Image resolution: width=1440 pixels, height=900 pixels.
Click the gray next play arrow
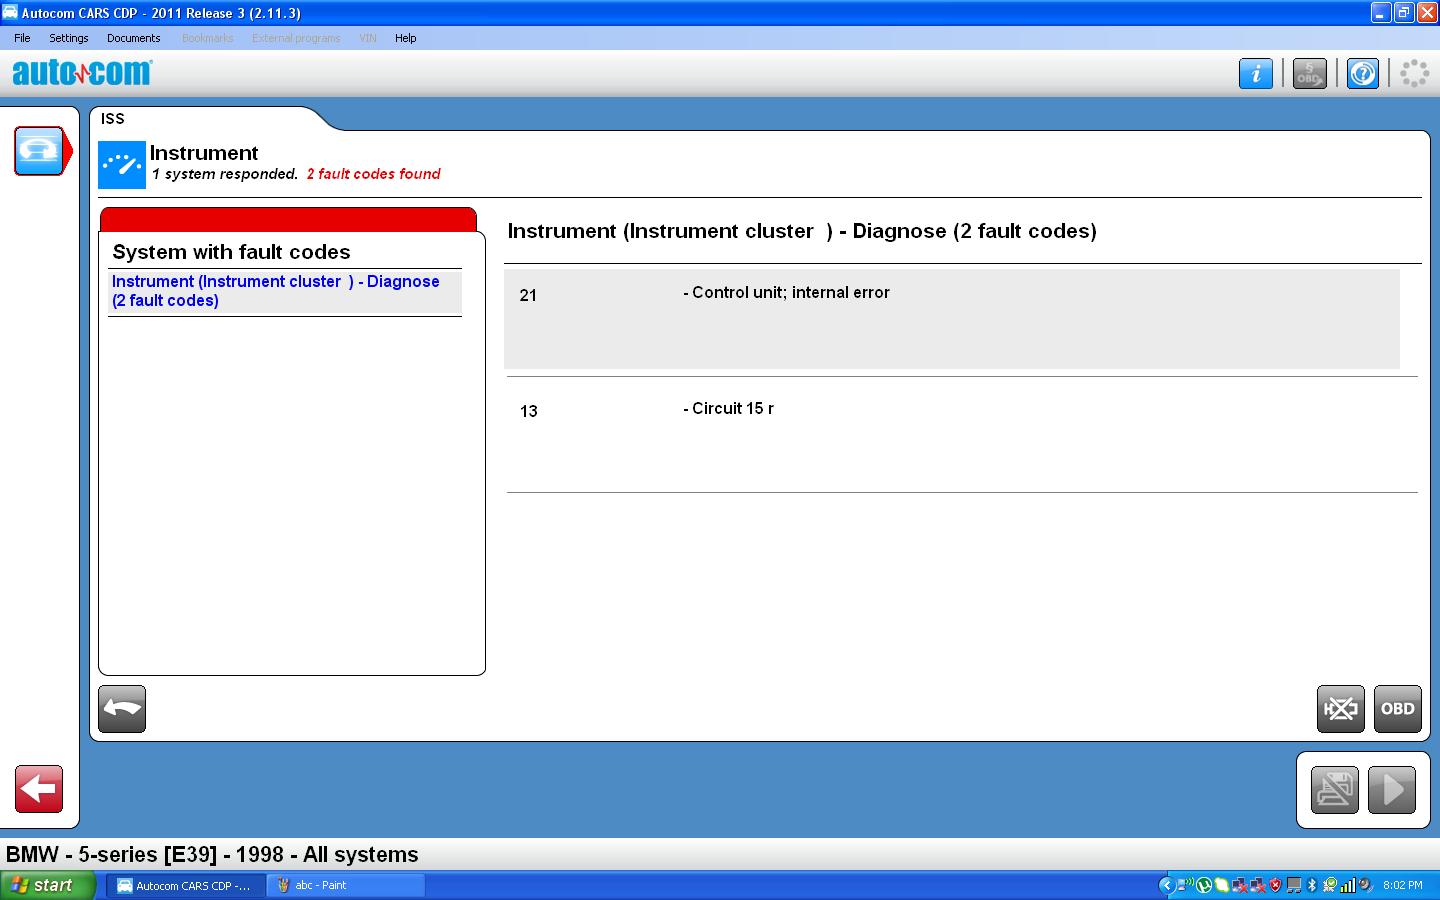1392,790
